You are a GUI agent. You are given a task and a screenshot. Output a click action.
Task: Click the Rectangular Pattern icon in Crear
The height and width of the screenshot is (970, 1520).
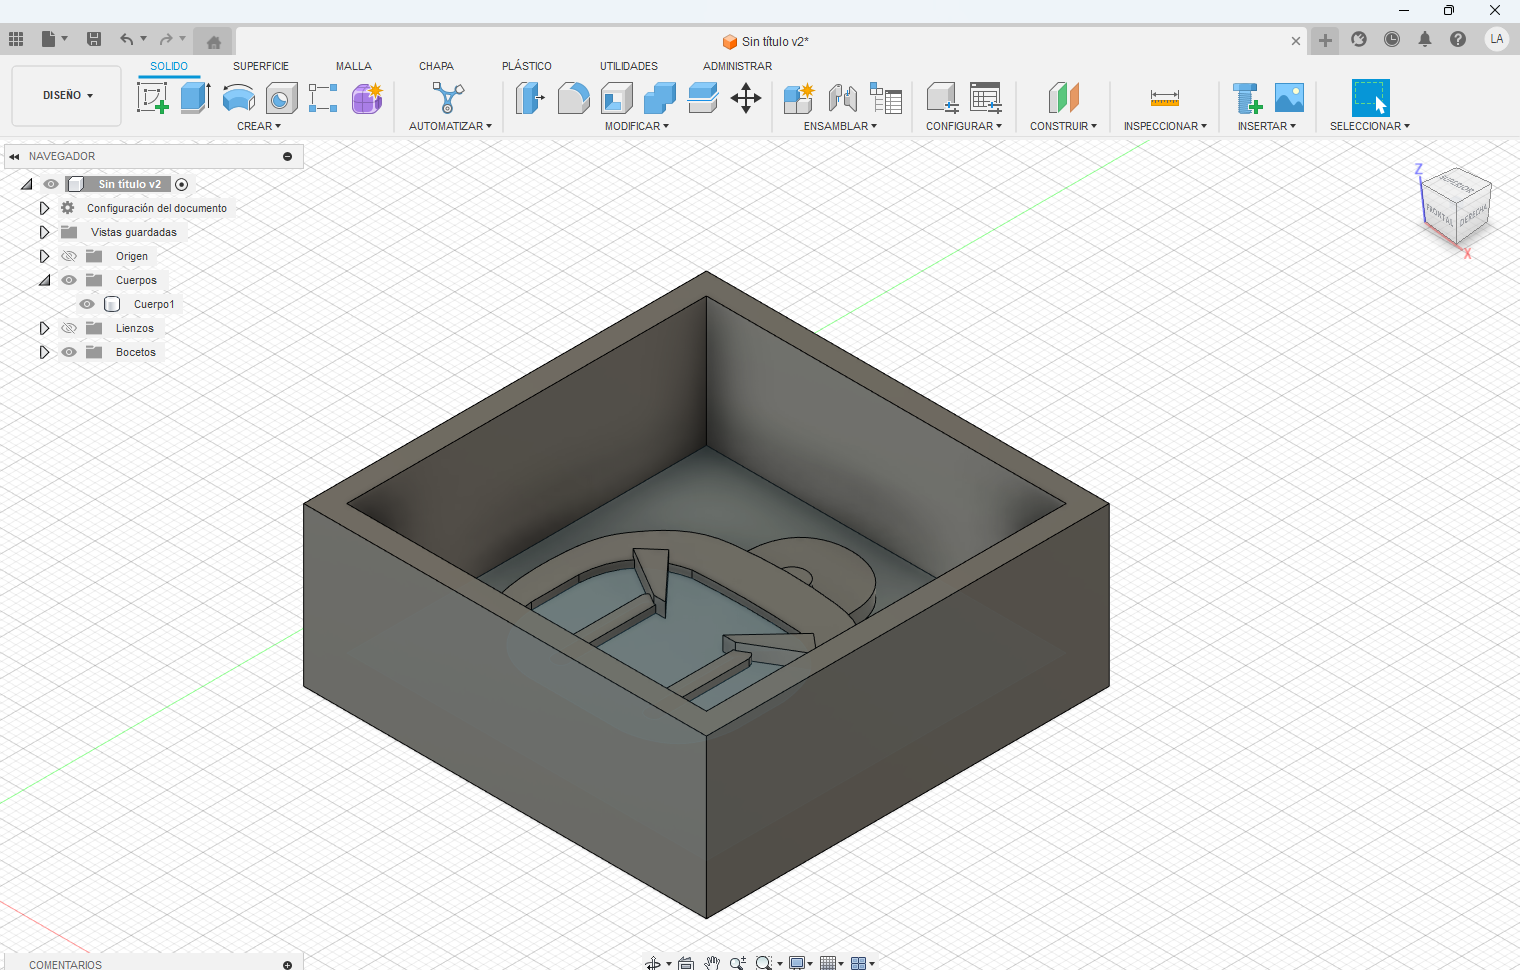(x=323, y=98)
